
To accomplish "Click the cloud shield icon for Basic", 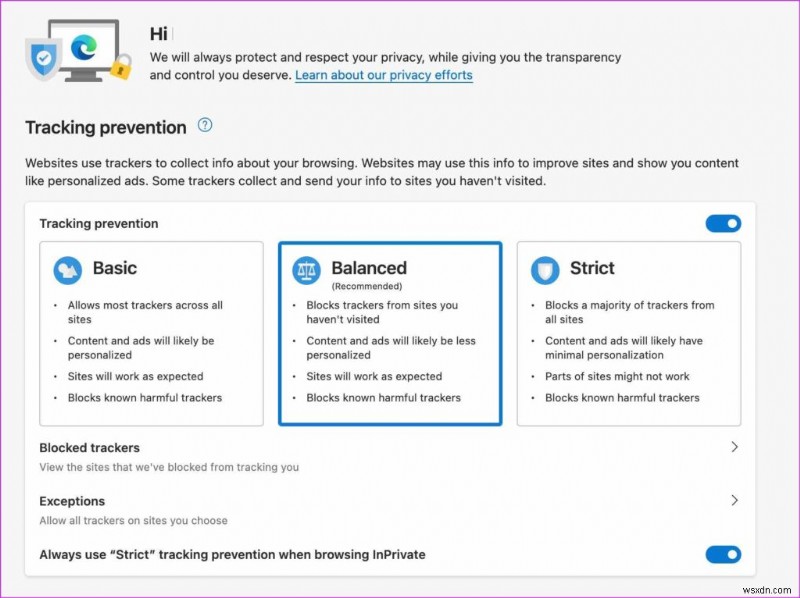I will click(x=70, y=268).
